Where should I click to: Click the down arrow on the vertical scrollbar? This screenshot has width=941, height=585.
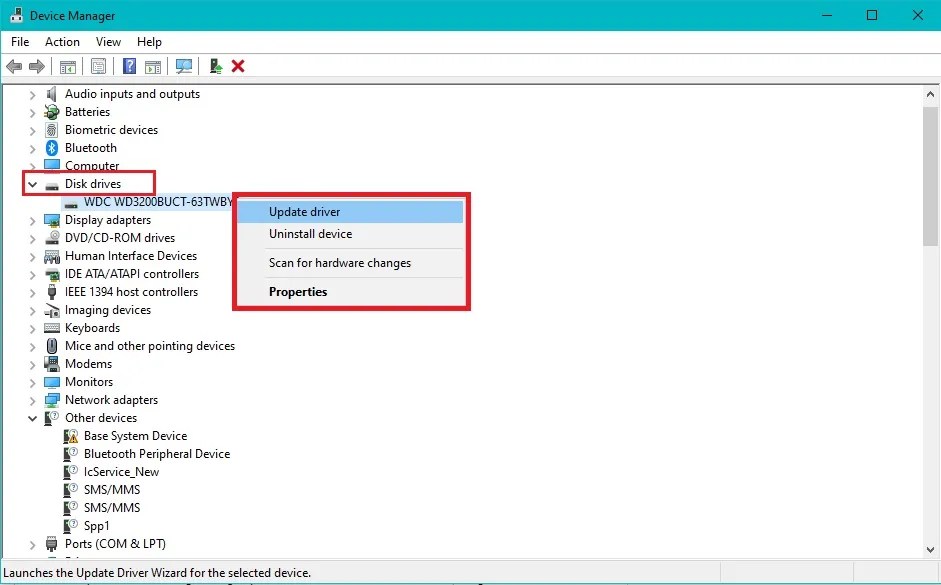coord(930,550)
